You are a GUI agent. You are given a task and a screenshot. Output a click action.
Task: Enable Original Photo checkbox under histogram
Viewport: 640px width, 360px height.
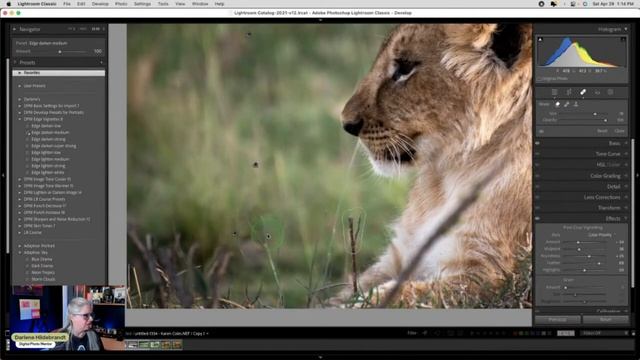540,78
